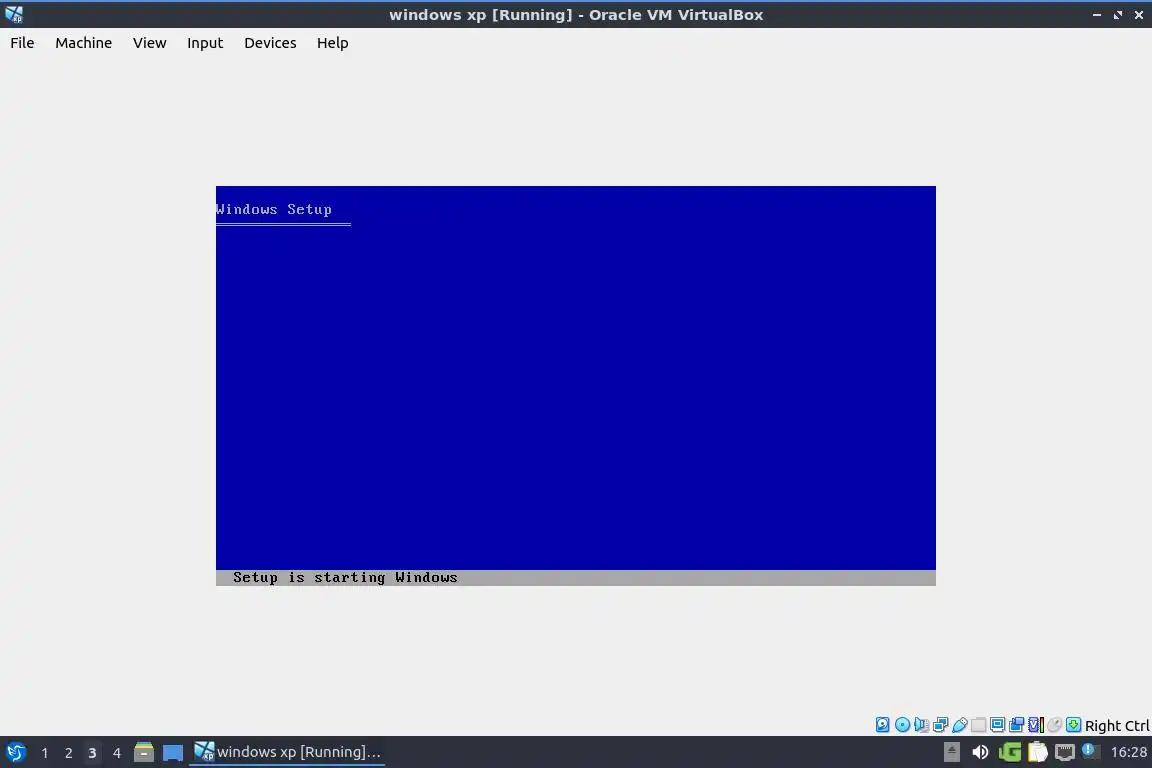Open the volume control tray icon
The height and width of the screenshot is (768, 1152).
click(980, 752)
